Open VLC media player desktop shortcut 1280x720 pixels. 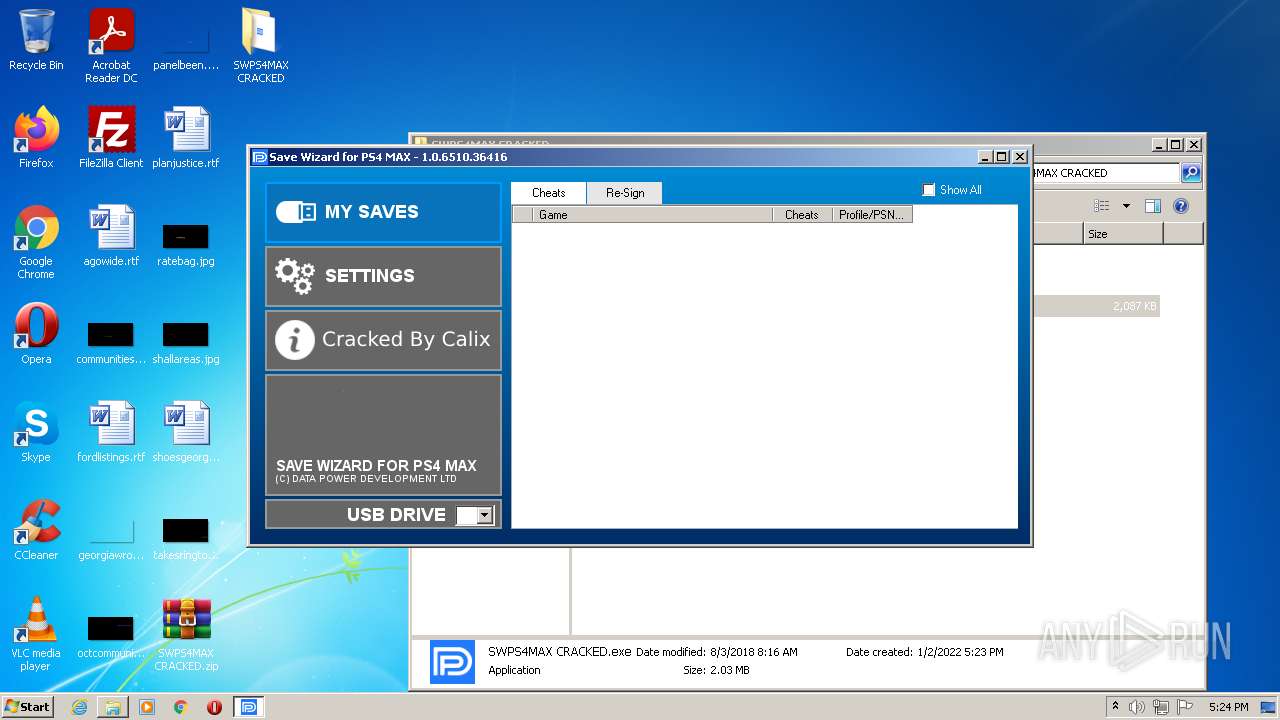tap(36, 634)
